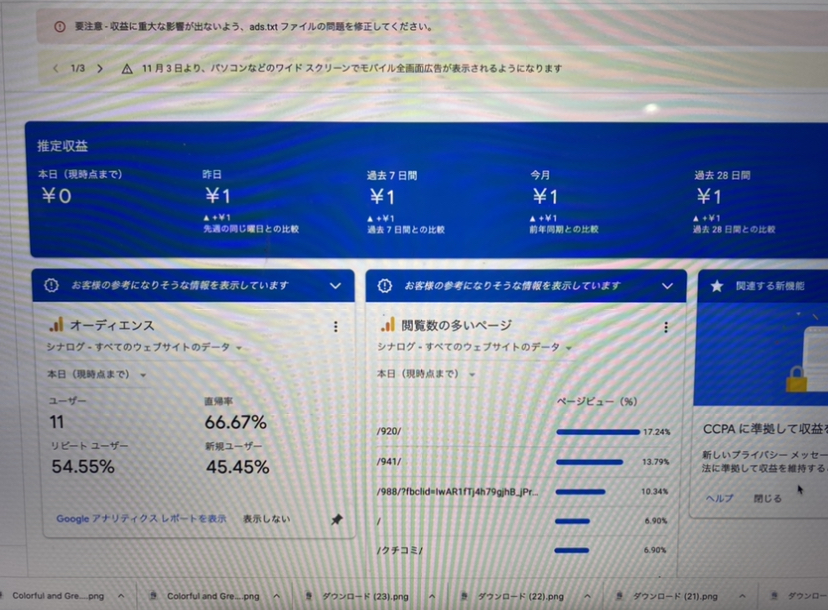Click 閉じる on the CCPA card
This screenshot has width=828, height=610.
pos(767,497)
